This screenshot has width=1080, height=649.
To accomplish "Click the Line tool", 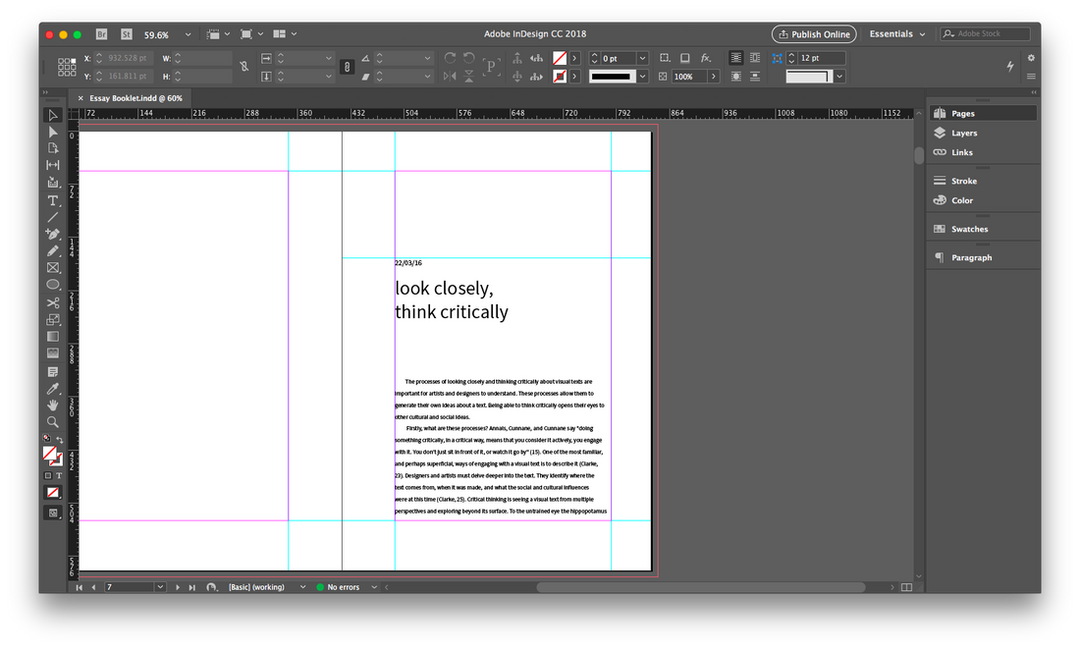I will pyautogui.click(x=53, y=217).
